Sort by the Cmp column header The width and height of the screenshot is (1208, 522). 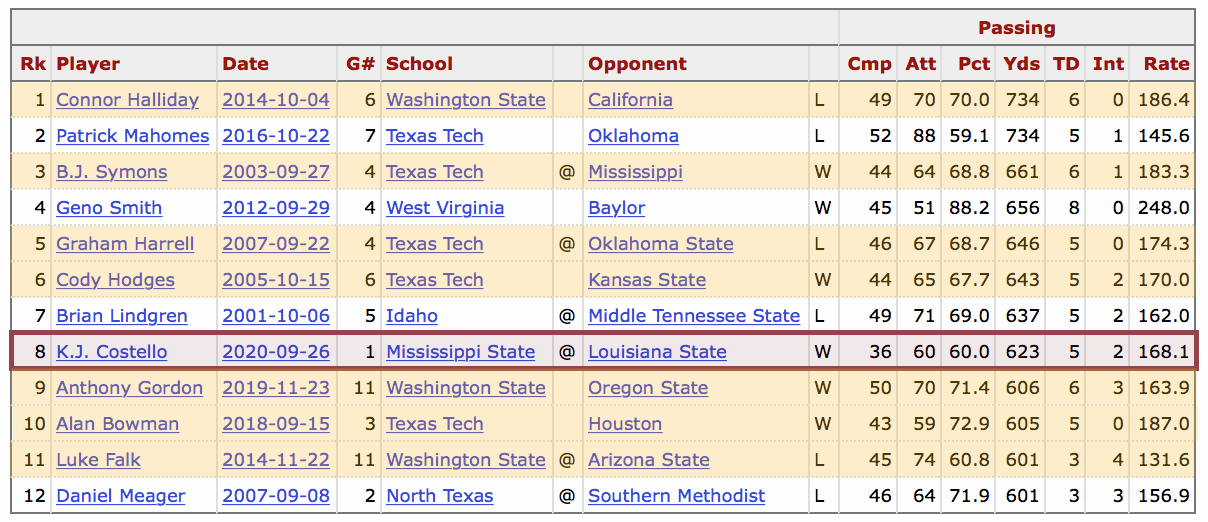click(869, 64)
